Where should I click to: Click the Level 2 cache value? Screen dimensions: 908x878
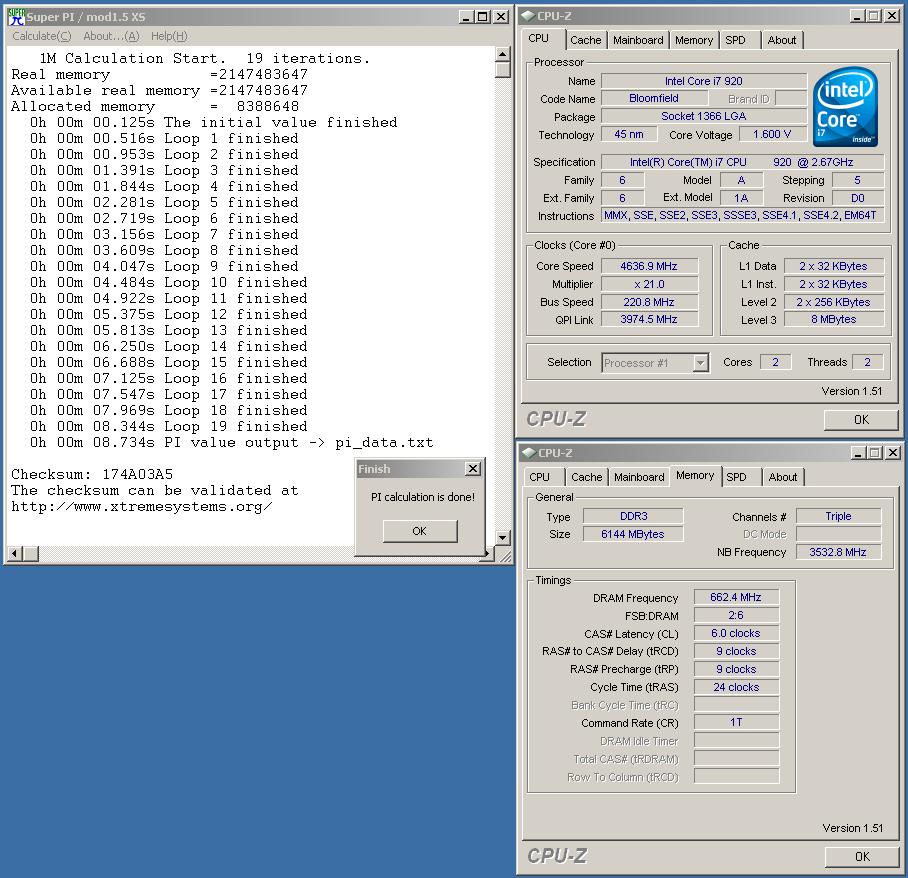[834, 302]
